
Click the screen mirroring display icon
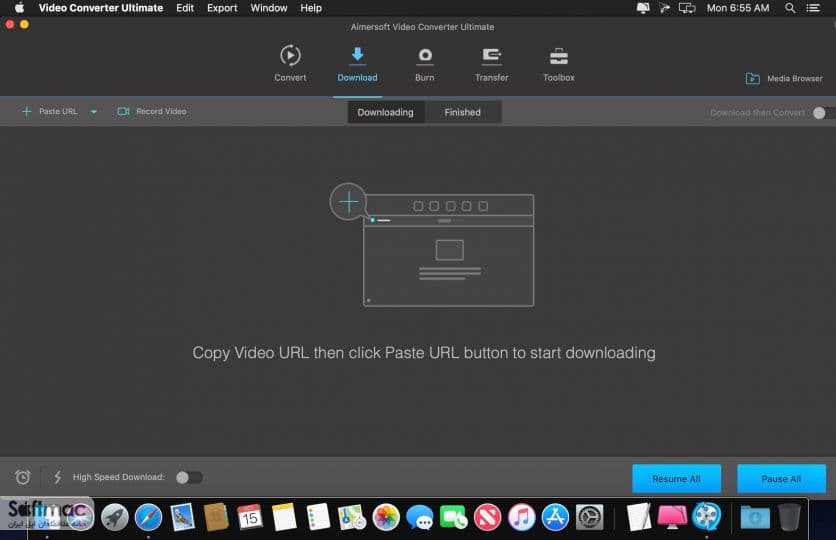click(x=687, y=8)
